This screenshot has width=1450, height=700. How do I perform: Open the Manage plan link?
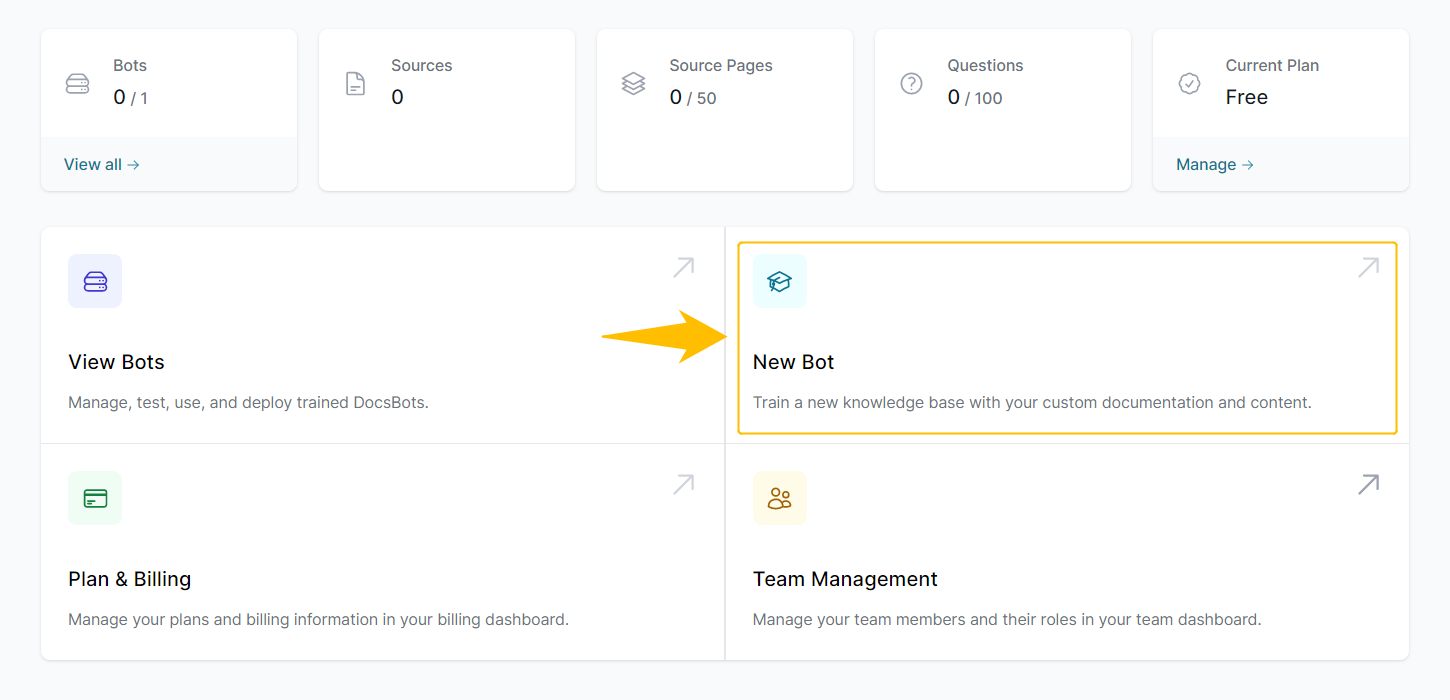coord(1215,164)
